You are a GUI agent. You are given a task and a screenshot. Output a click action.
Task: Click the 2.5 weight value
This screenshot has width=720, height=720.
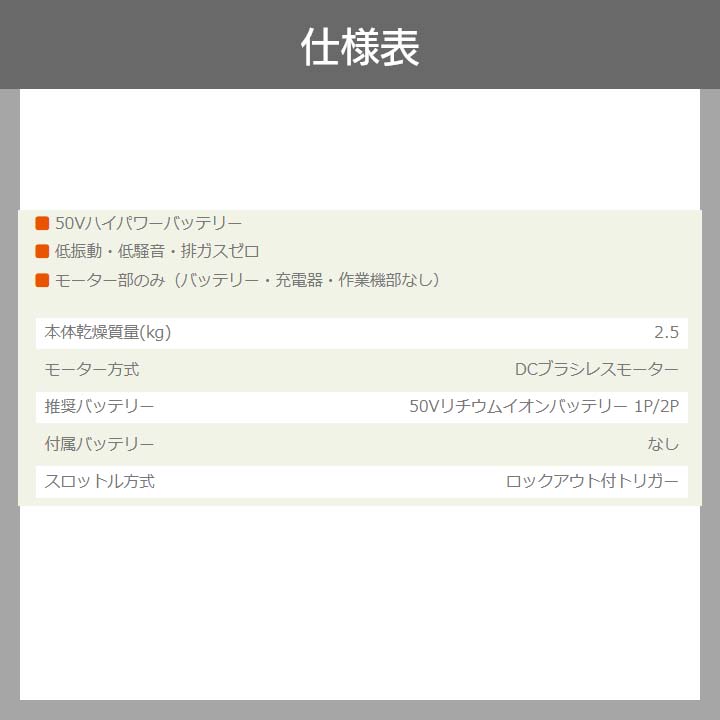click(x=666, y=333)
